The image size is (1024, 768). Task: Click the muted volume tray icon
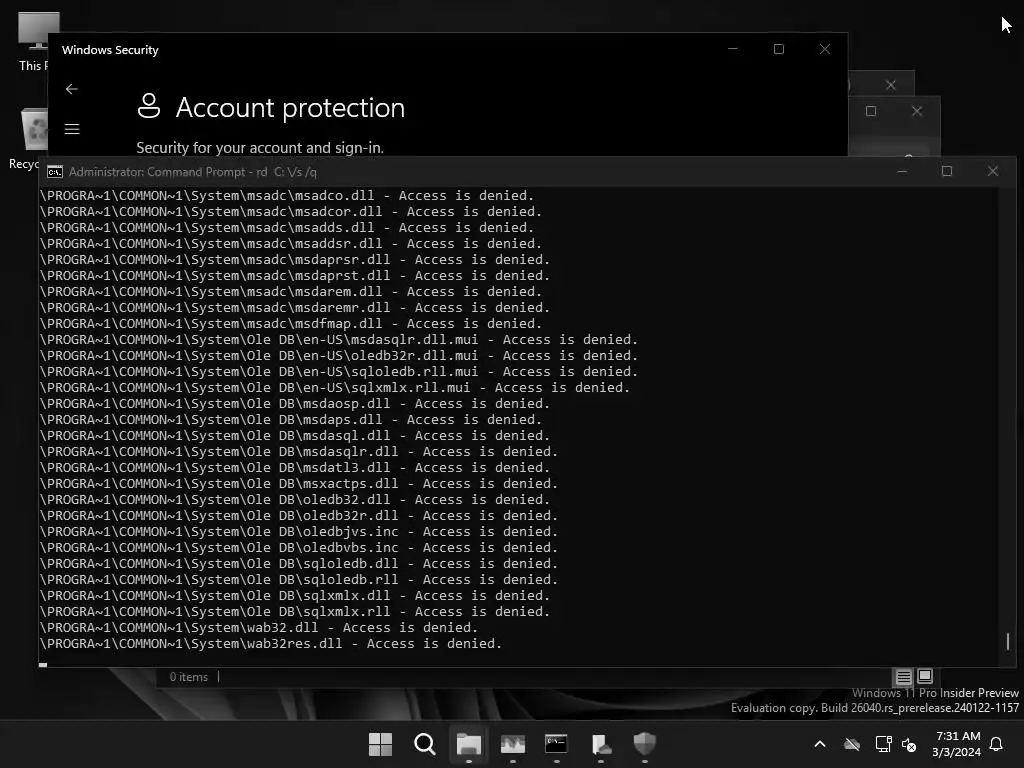(x=909, y=744)
